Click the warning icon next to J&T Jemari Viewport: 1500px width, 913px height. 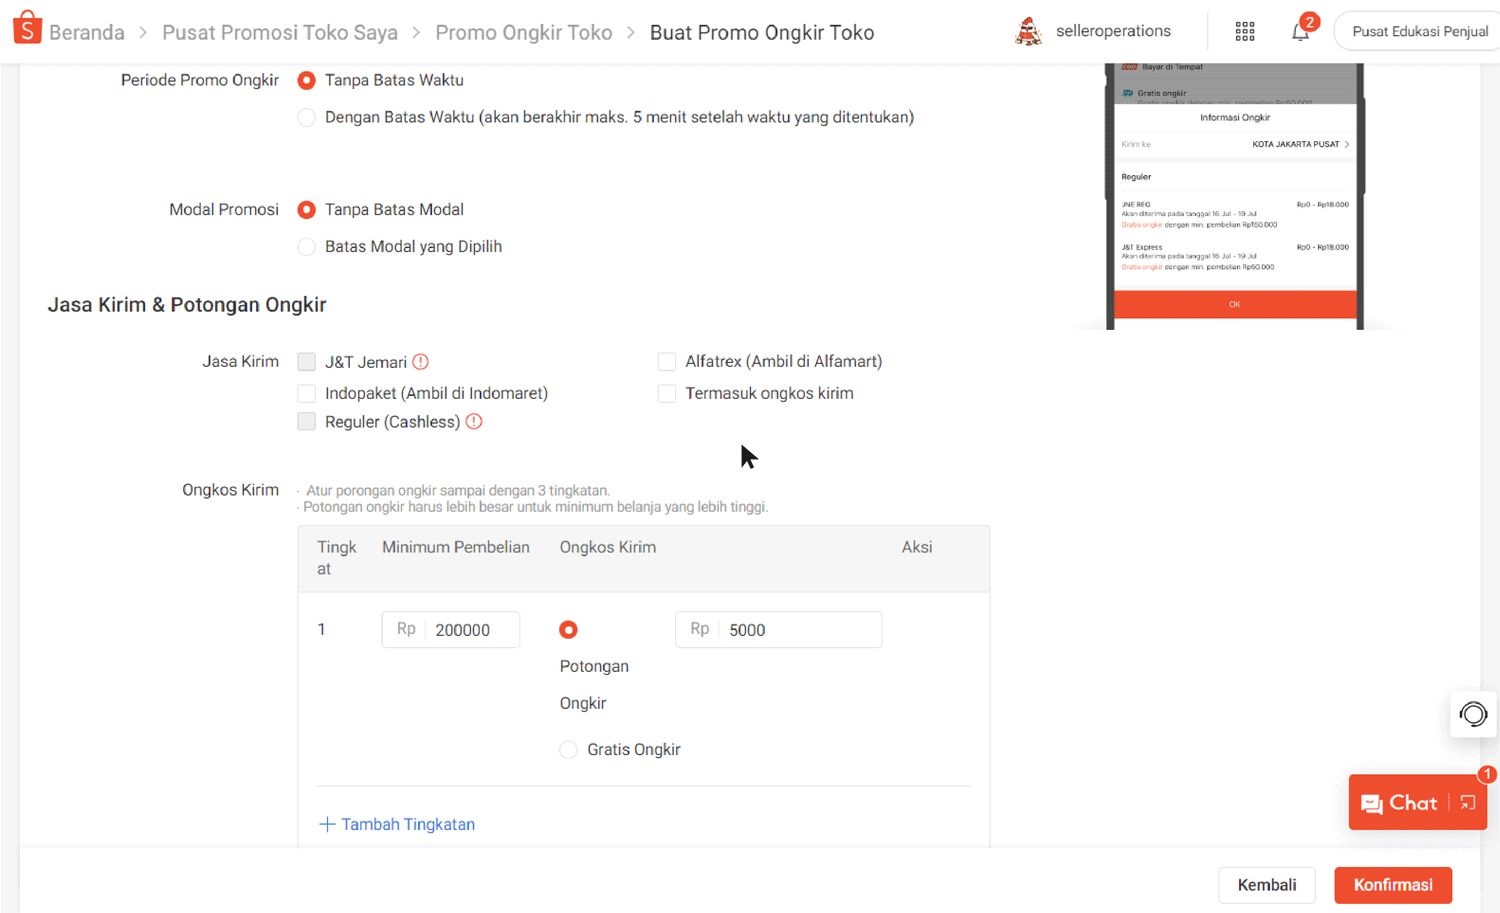(421, 362)
